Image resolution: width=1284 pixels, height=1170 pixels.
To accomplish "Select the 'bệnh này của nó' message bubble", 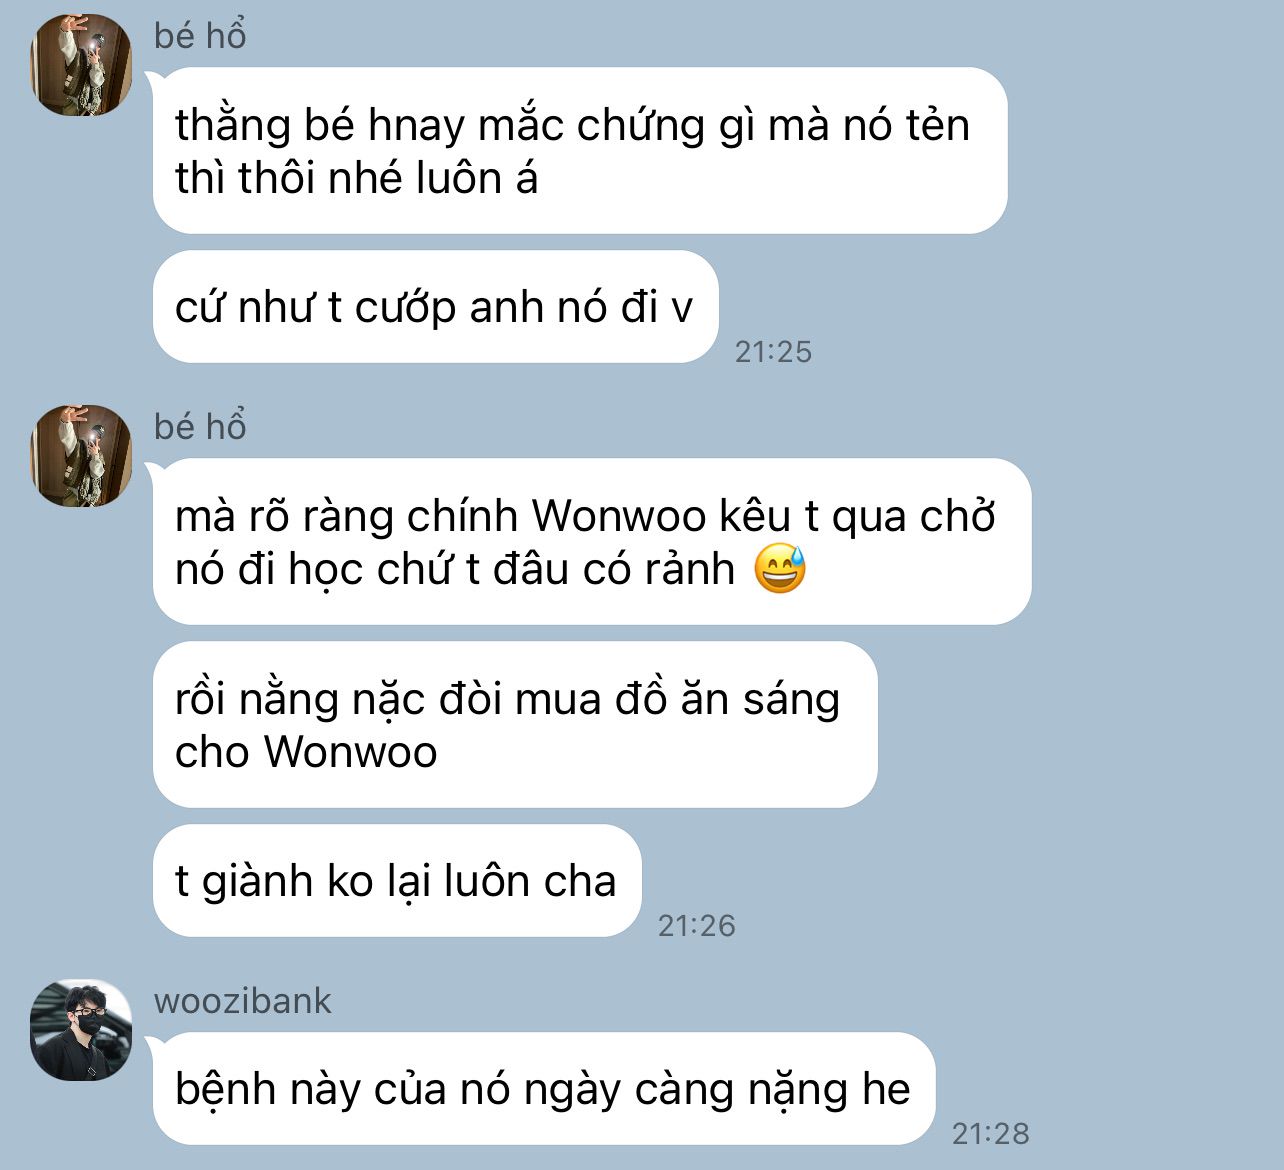I will pyautogui.click(x=544, y=1089).
